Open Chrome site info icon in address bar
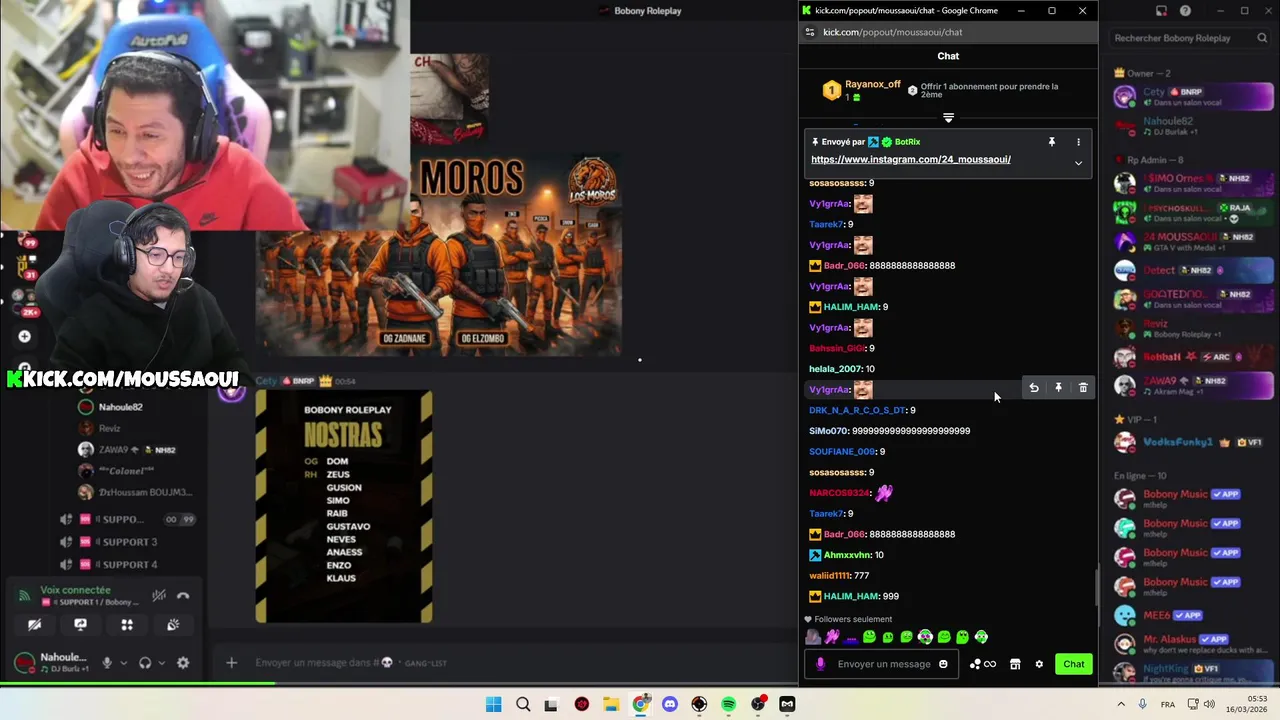Viewport: 1280px width, 720px height. 809,32
